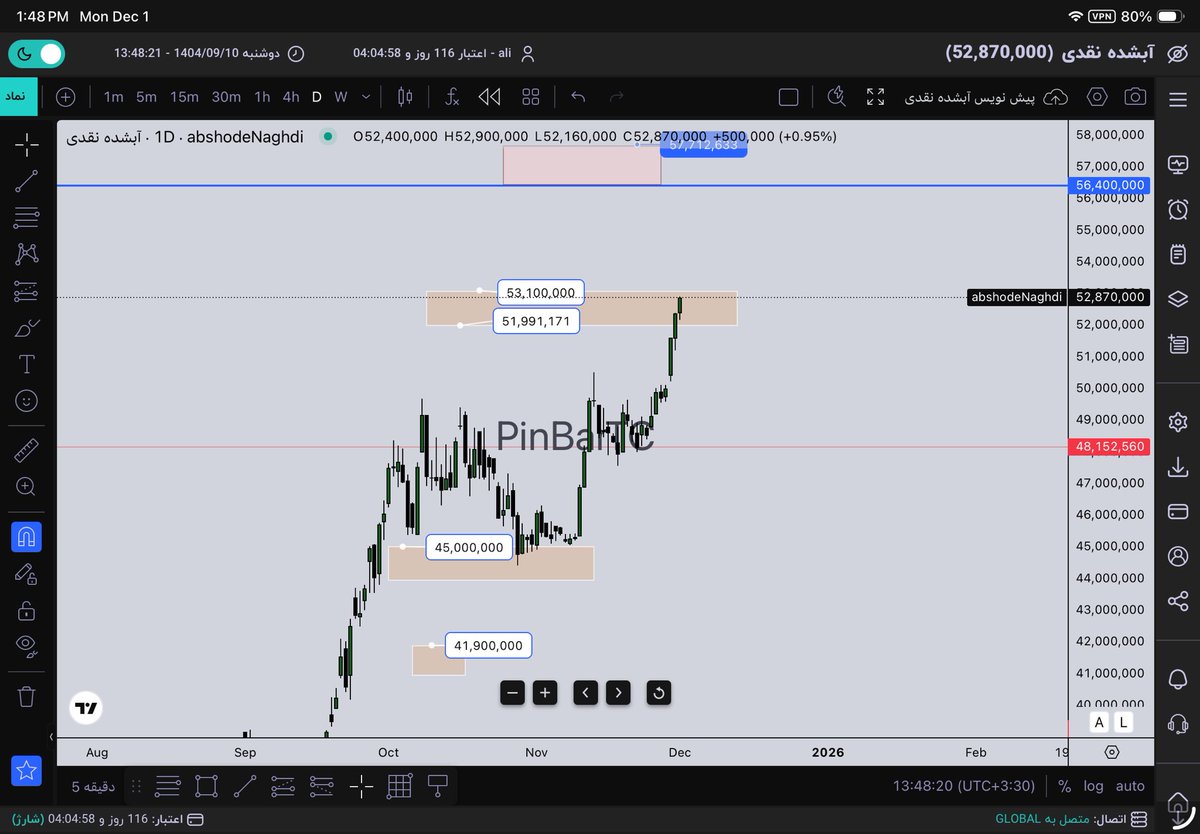Toggle stay-in-drawing-mode pencil lock
The image size is (1200, 834).
tap(27, 574)
